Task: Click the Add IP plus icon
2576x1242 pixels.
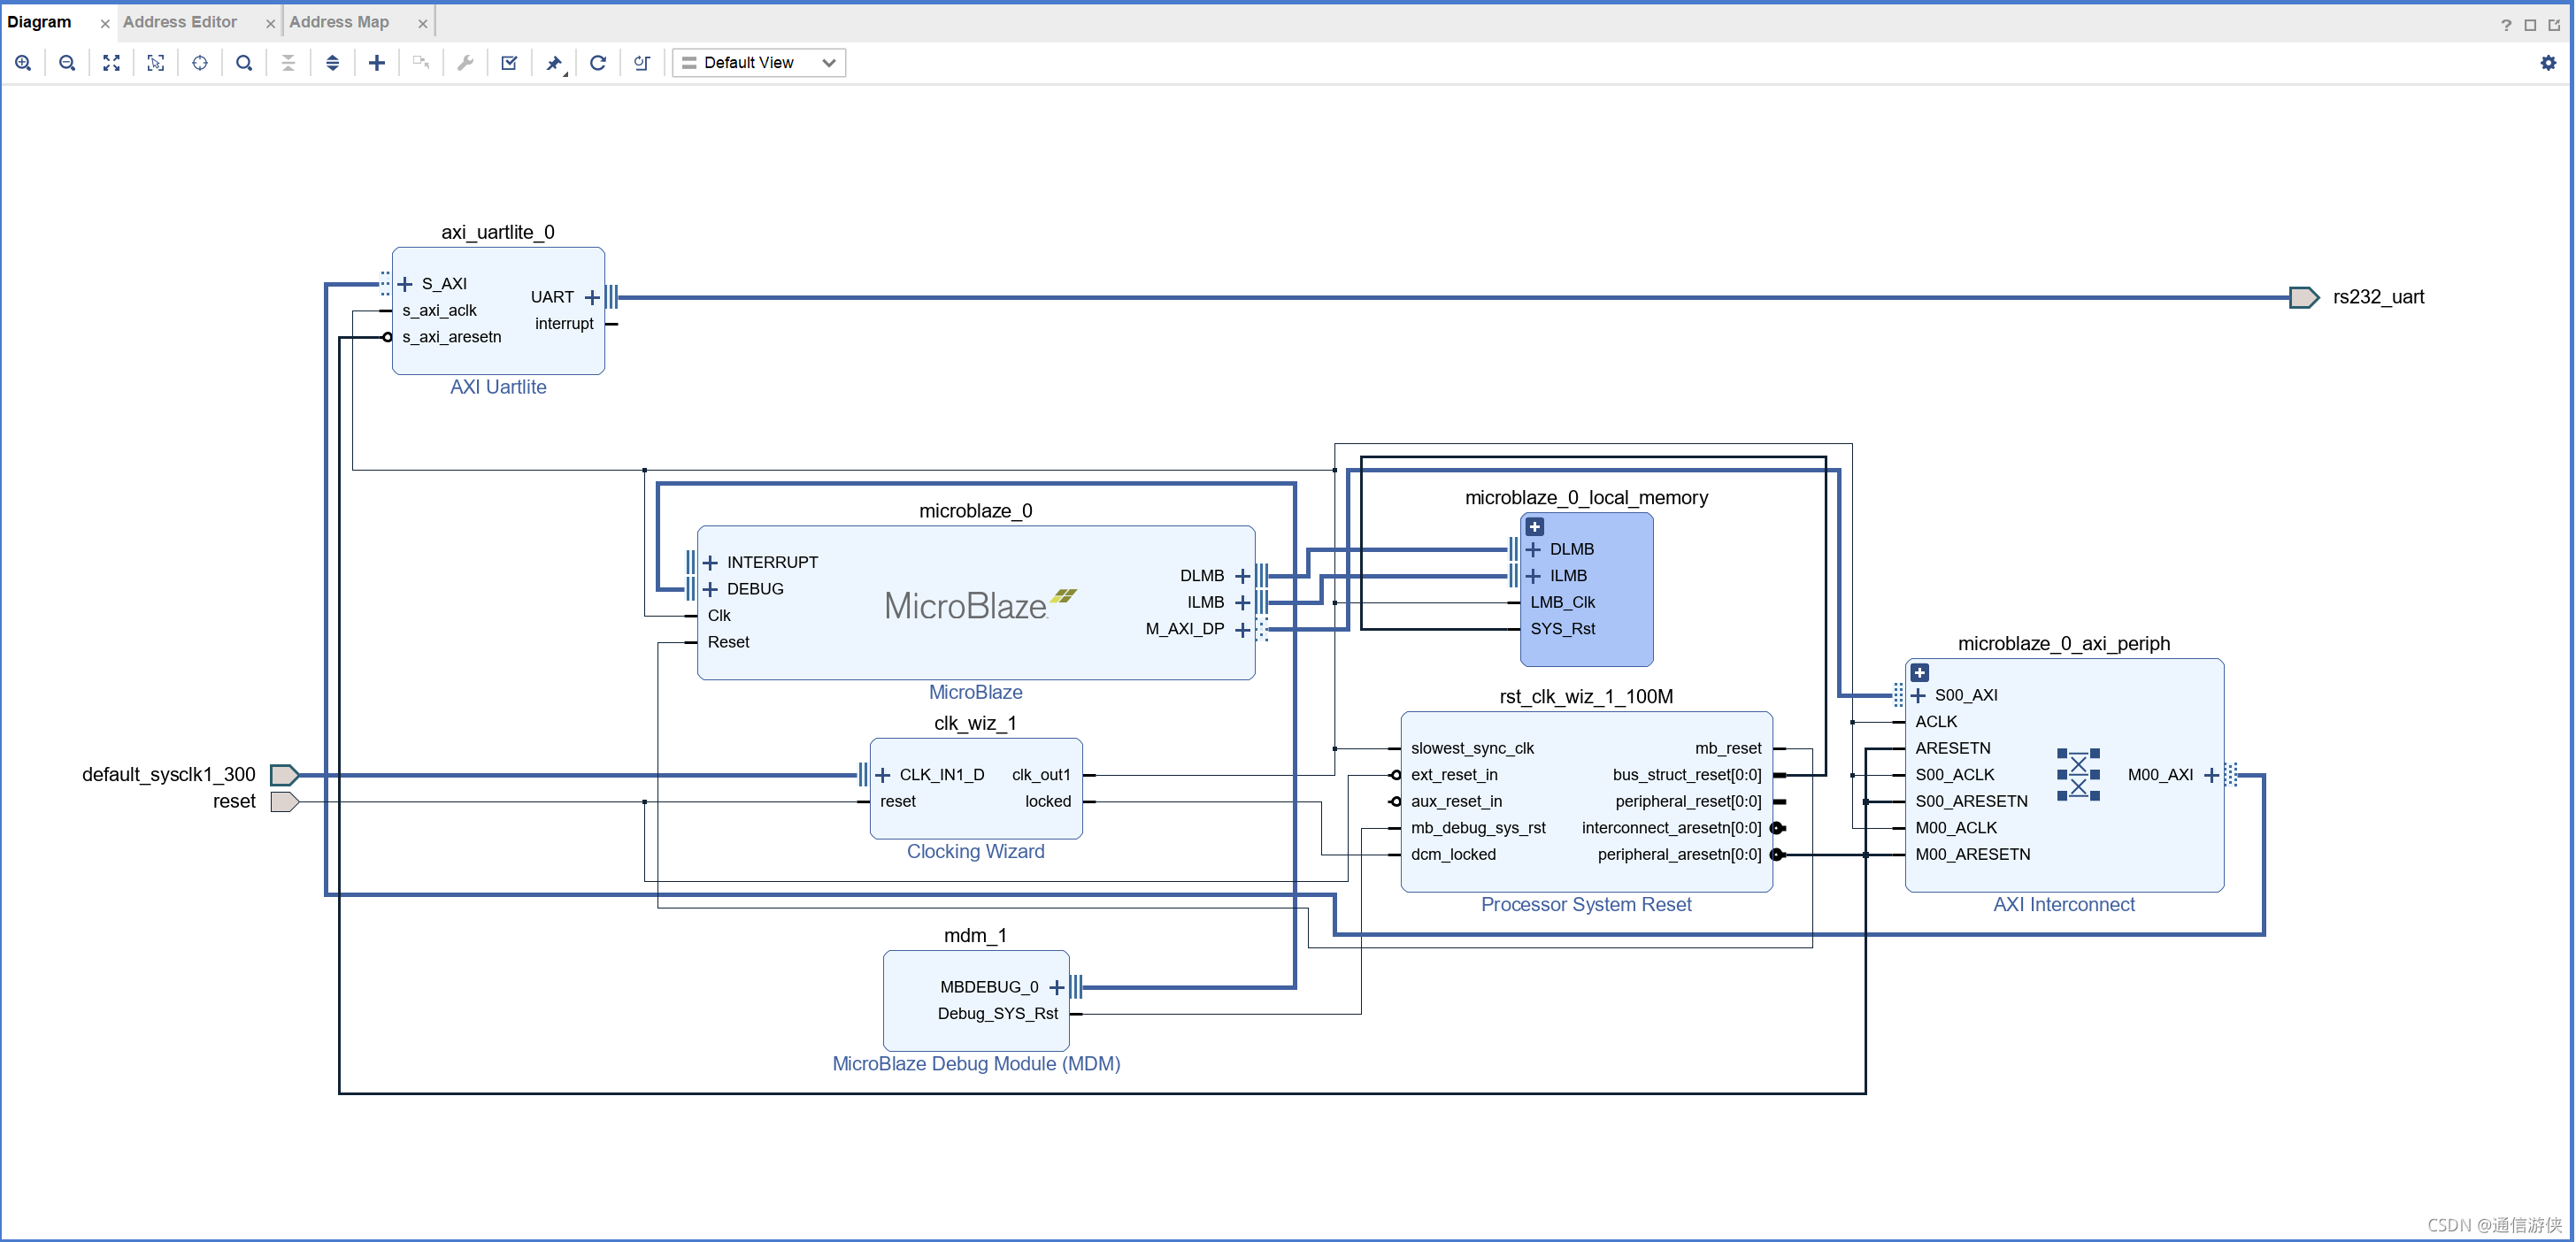Action: pos(377,63)
